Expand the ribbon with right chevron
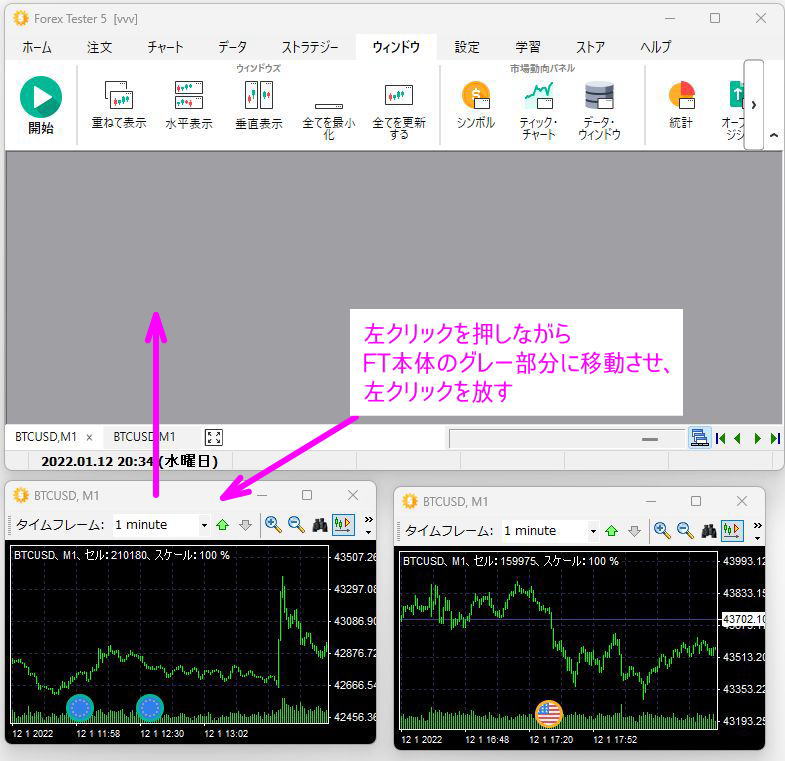The width and height of the screenshot is (785, 761). coord(753,105)
